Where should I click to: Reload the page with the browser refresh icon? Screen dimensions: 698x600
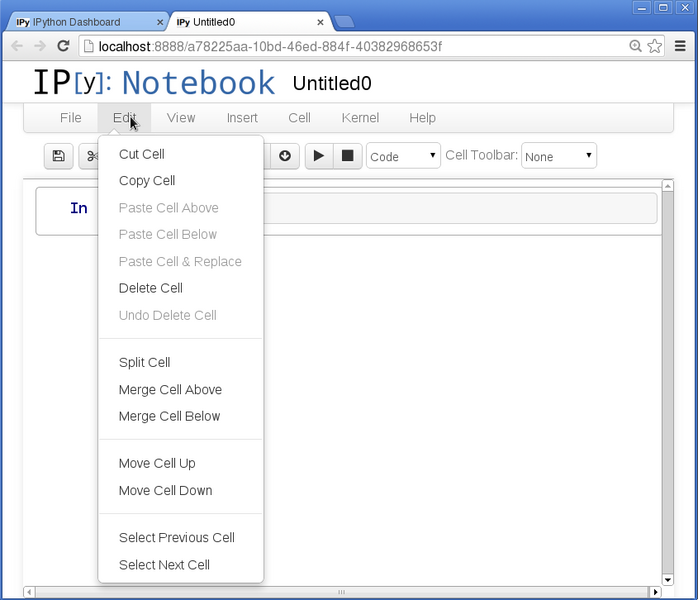[63, 46]
